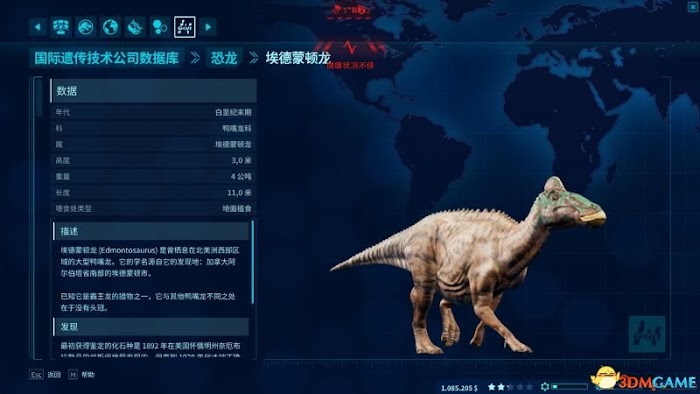Viewport: 700px width, 394px height.
Task: Click the InGen database root breadcrumb
Action: [x=107, y=58]
